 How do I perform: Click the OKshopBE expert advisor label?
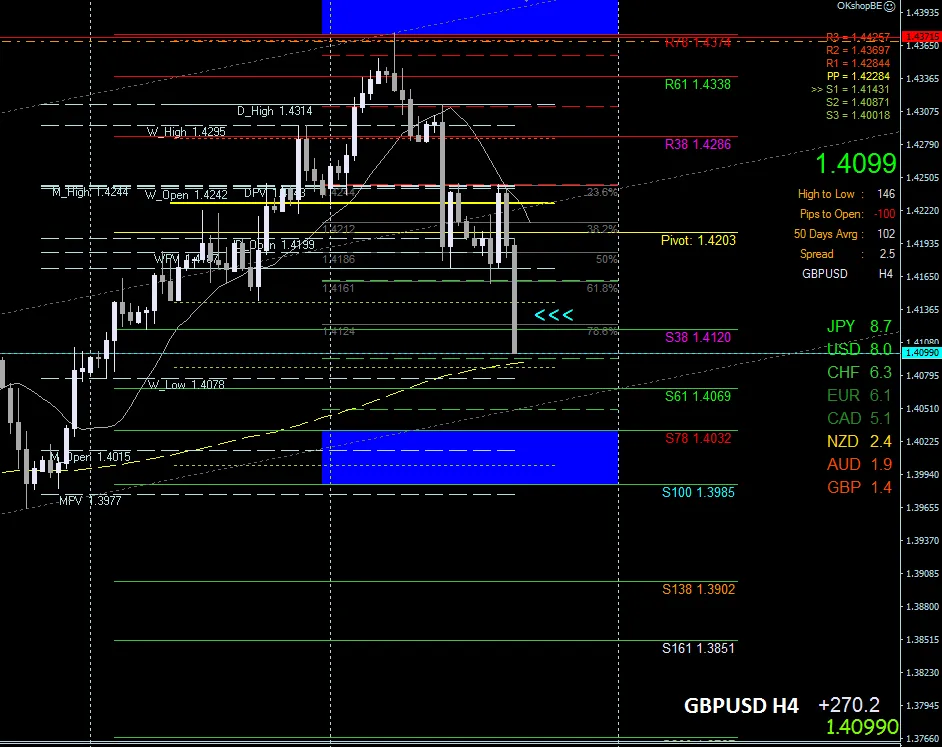coord(860,6)
